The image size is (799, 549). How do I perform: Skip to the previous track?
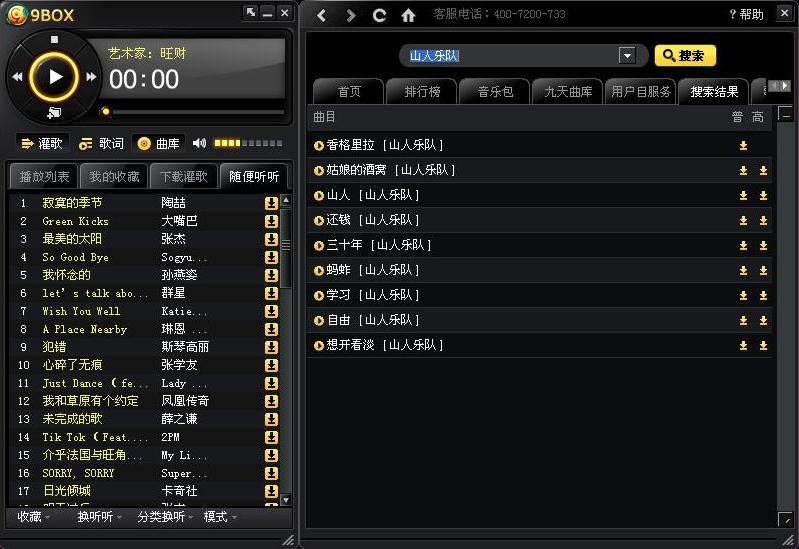pyautogui.click(x=17, y=76)
